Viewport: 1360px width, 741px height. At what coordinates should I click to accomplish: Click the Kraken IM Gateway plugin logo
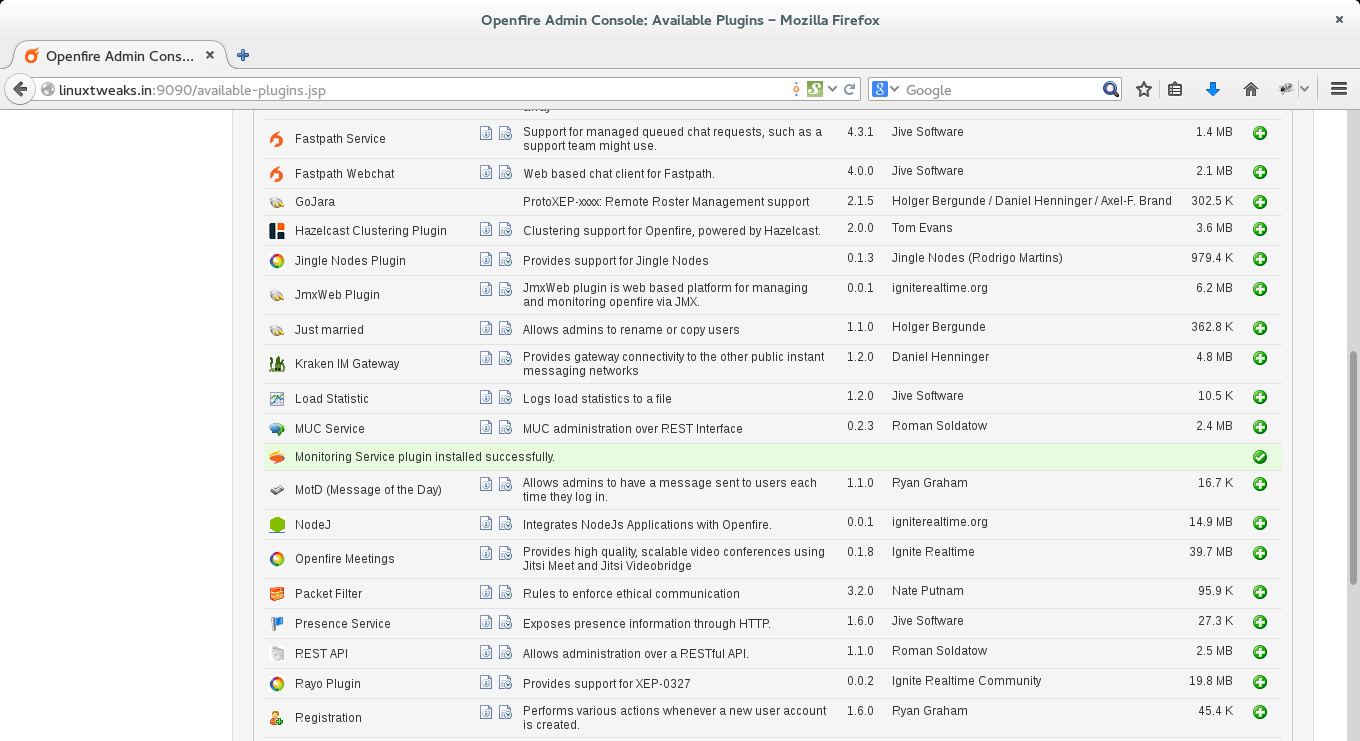click(x=277, y=364)
